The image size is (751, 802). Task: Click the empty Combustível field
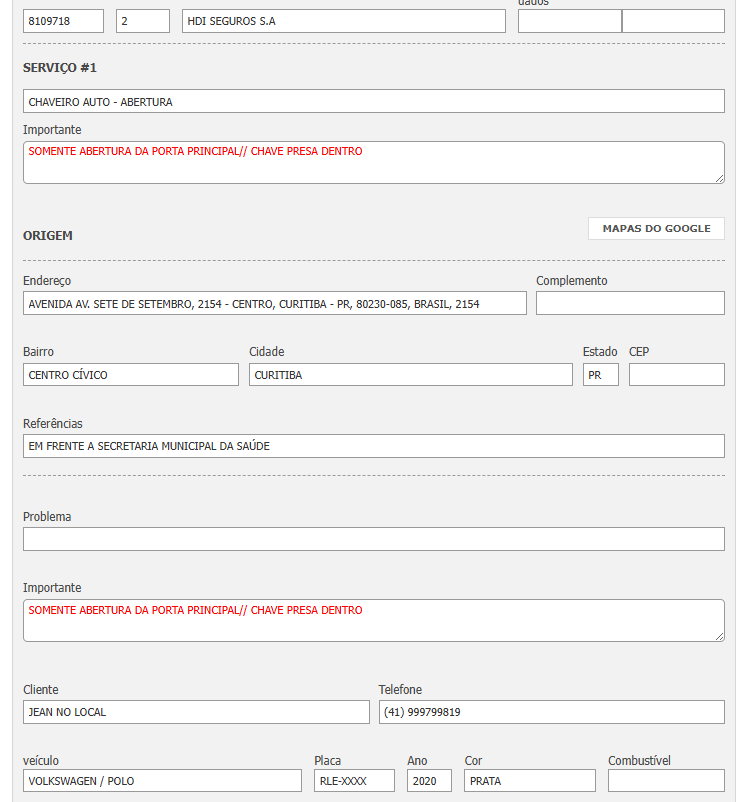tap(665, 781)
